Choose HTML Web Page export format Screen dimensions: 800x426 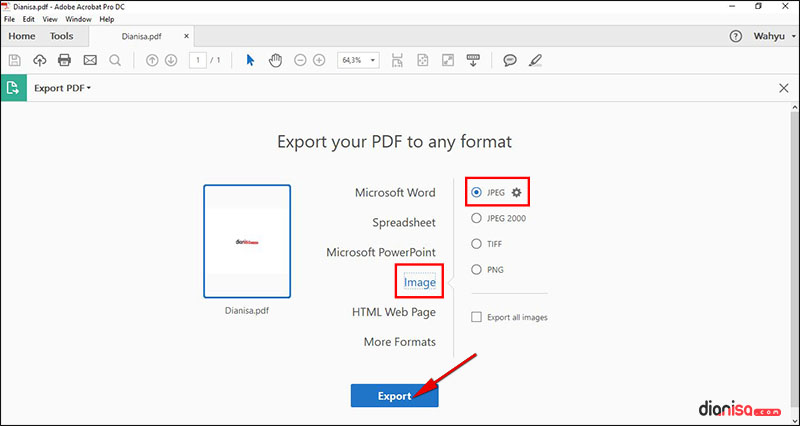coord(394,312)
